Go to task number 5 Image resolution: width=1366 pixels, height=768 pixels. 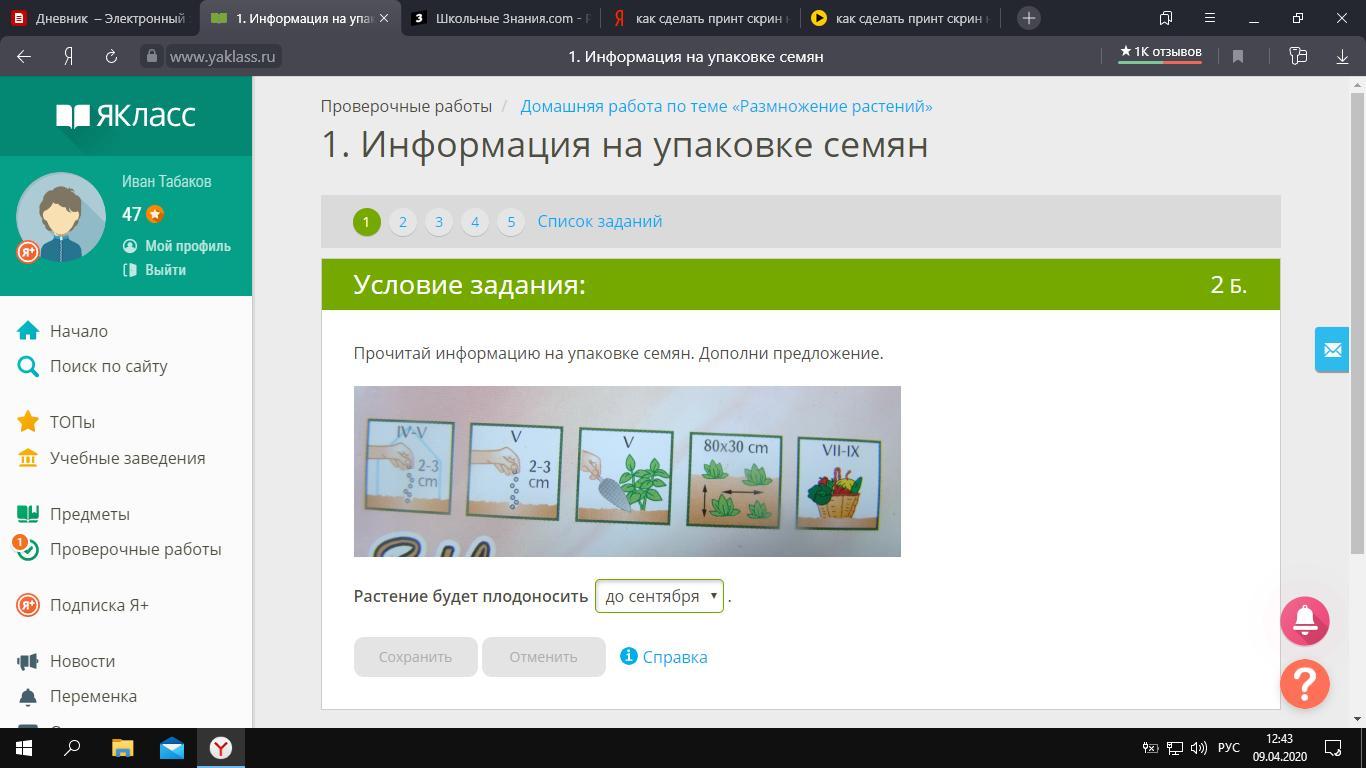coord(511,222)
